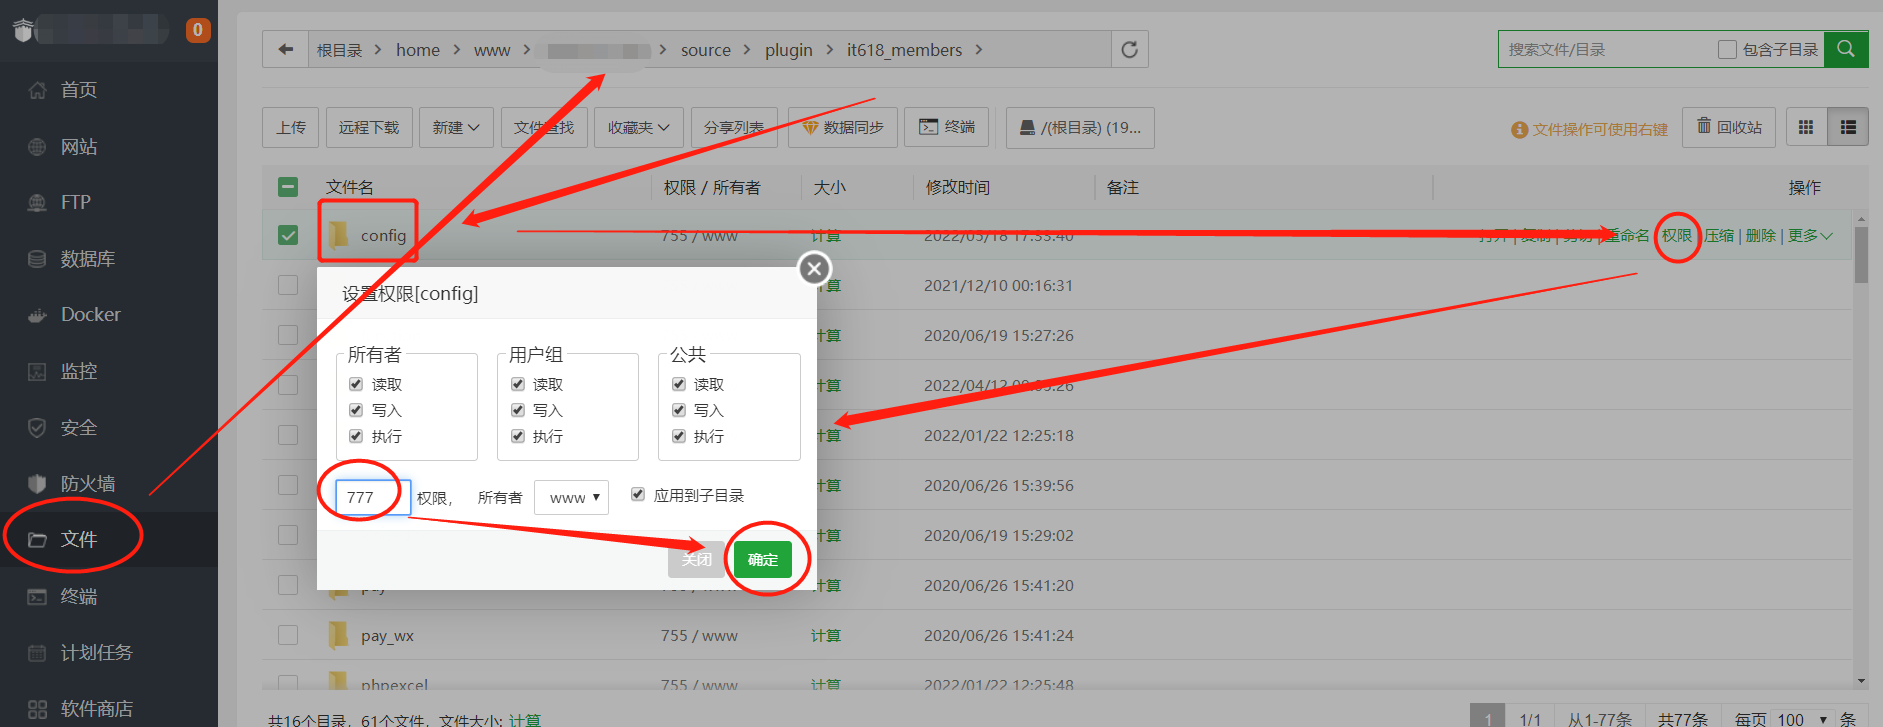Switch to grid icon view
Image resolution: width=1883 pixels, height=727 pixels.
coord(1806,127)
